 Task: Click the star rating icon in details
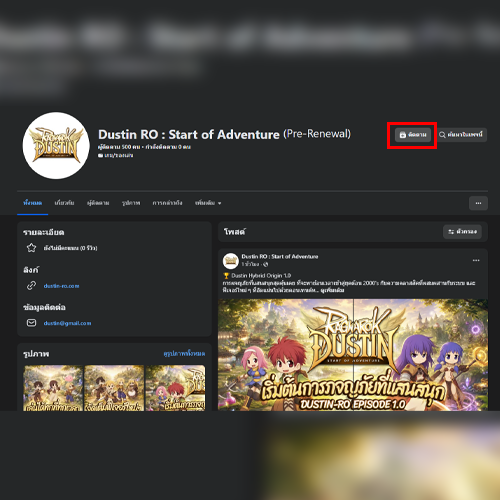point(31,248)
